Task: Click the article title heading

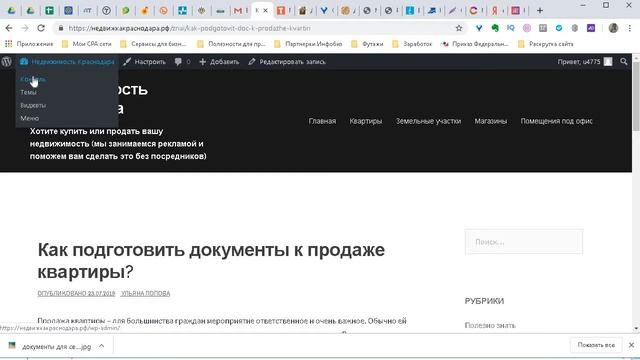Action: click(x=211, y=261)
